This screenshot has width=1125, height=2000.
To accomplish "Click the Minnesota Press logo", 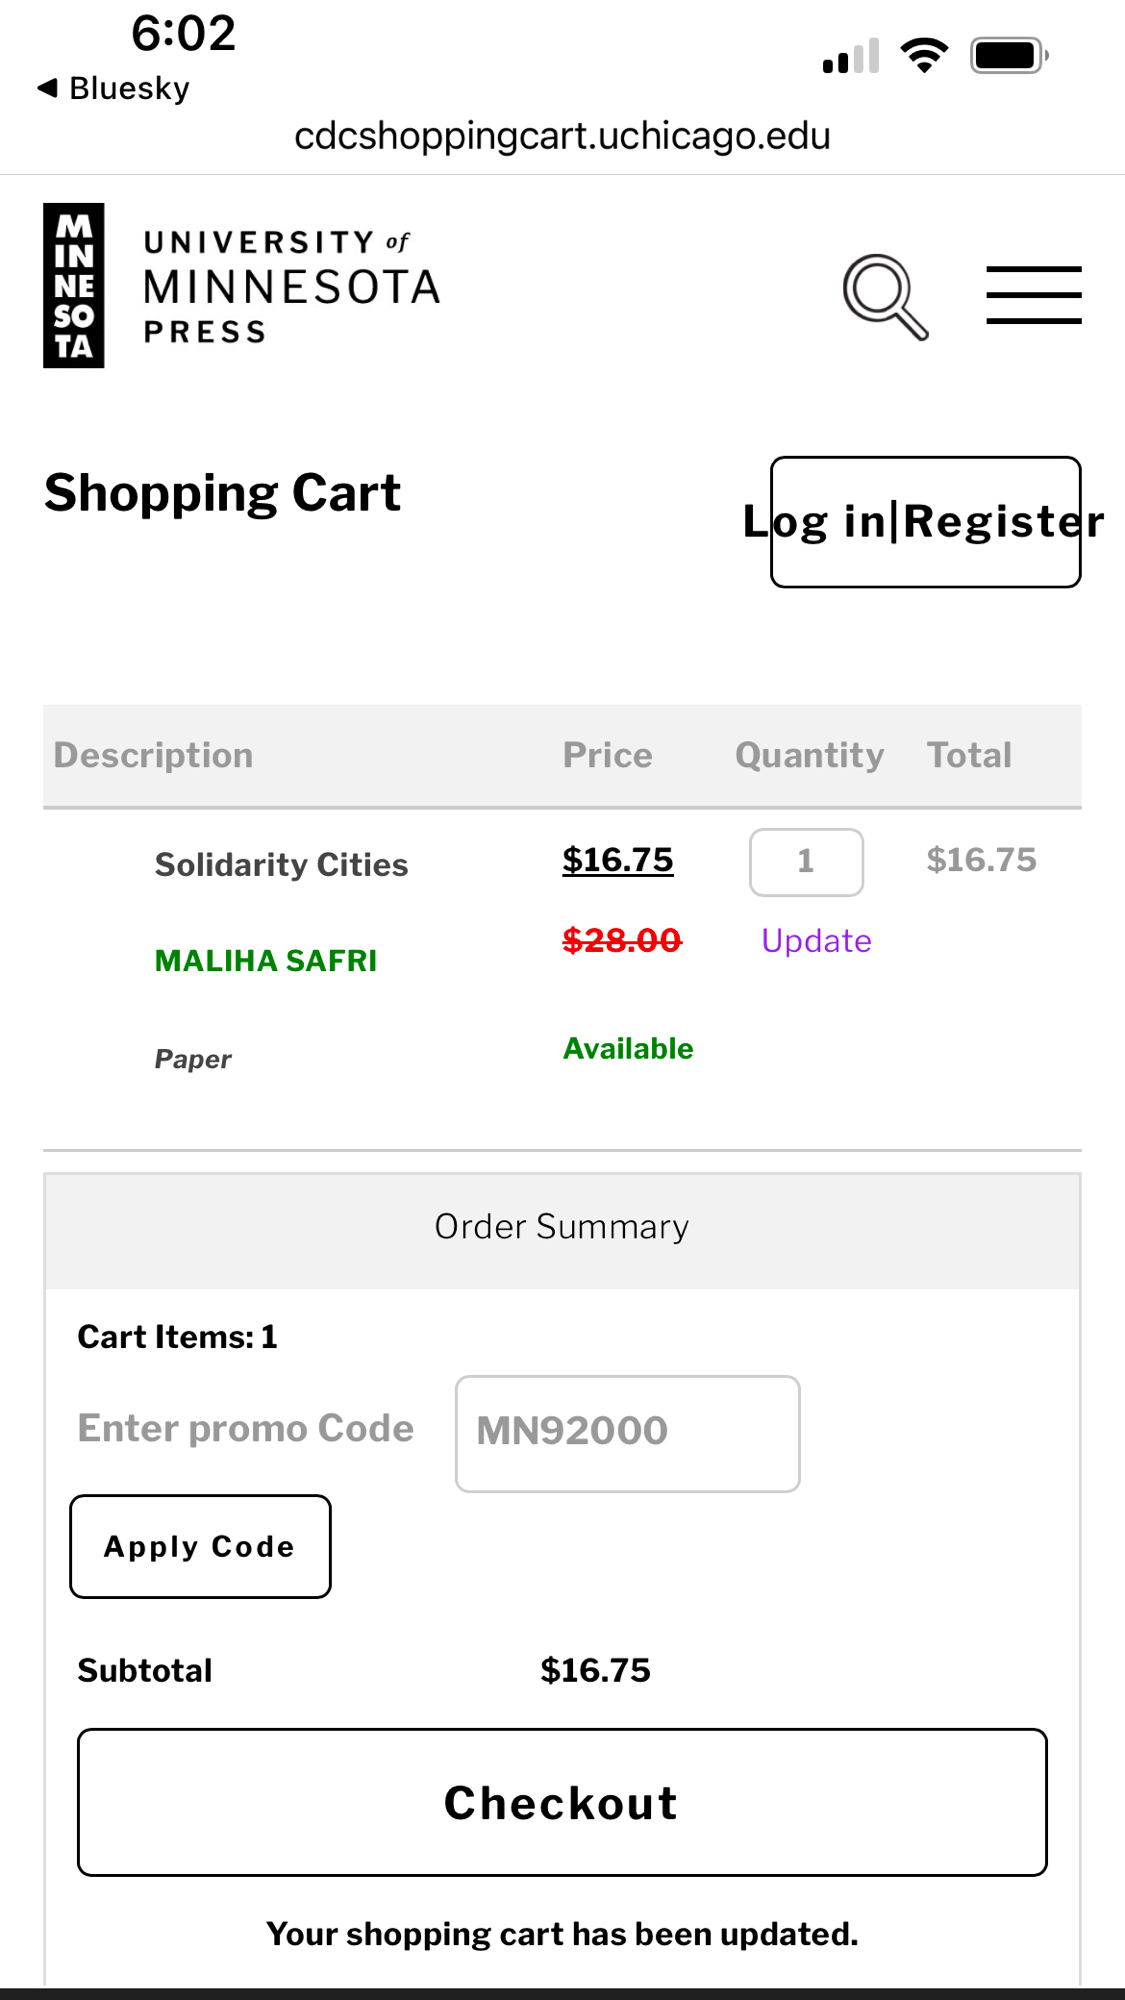I will pyautogui.click(x=74, y=286).
